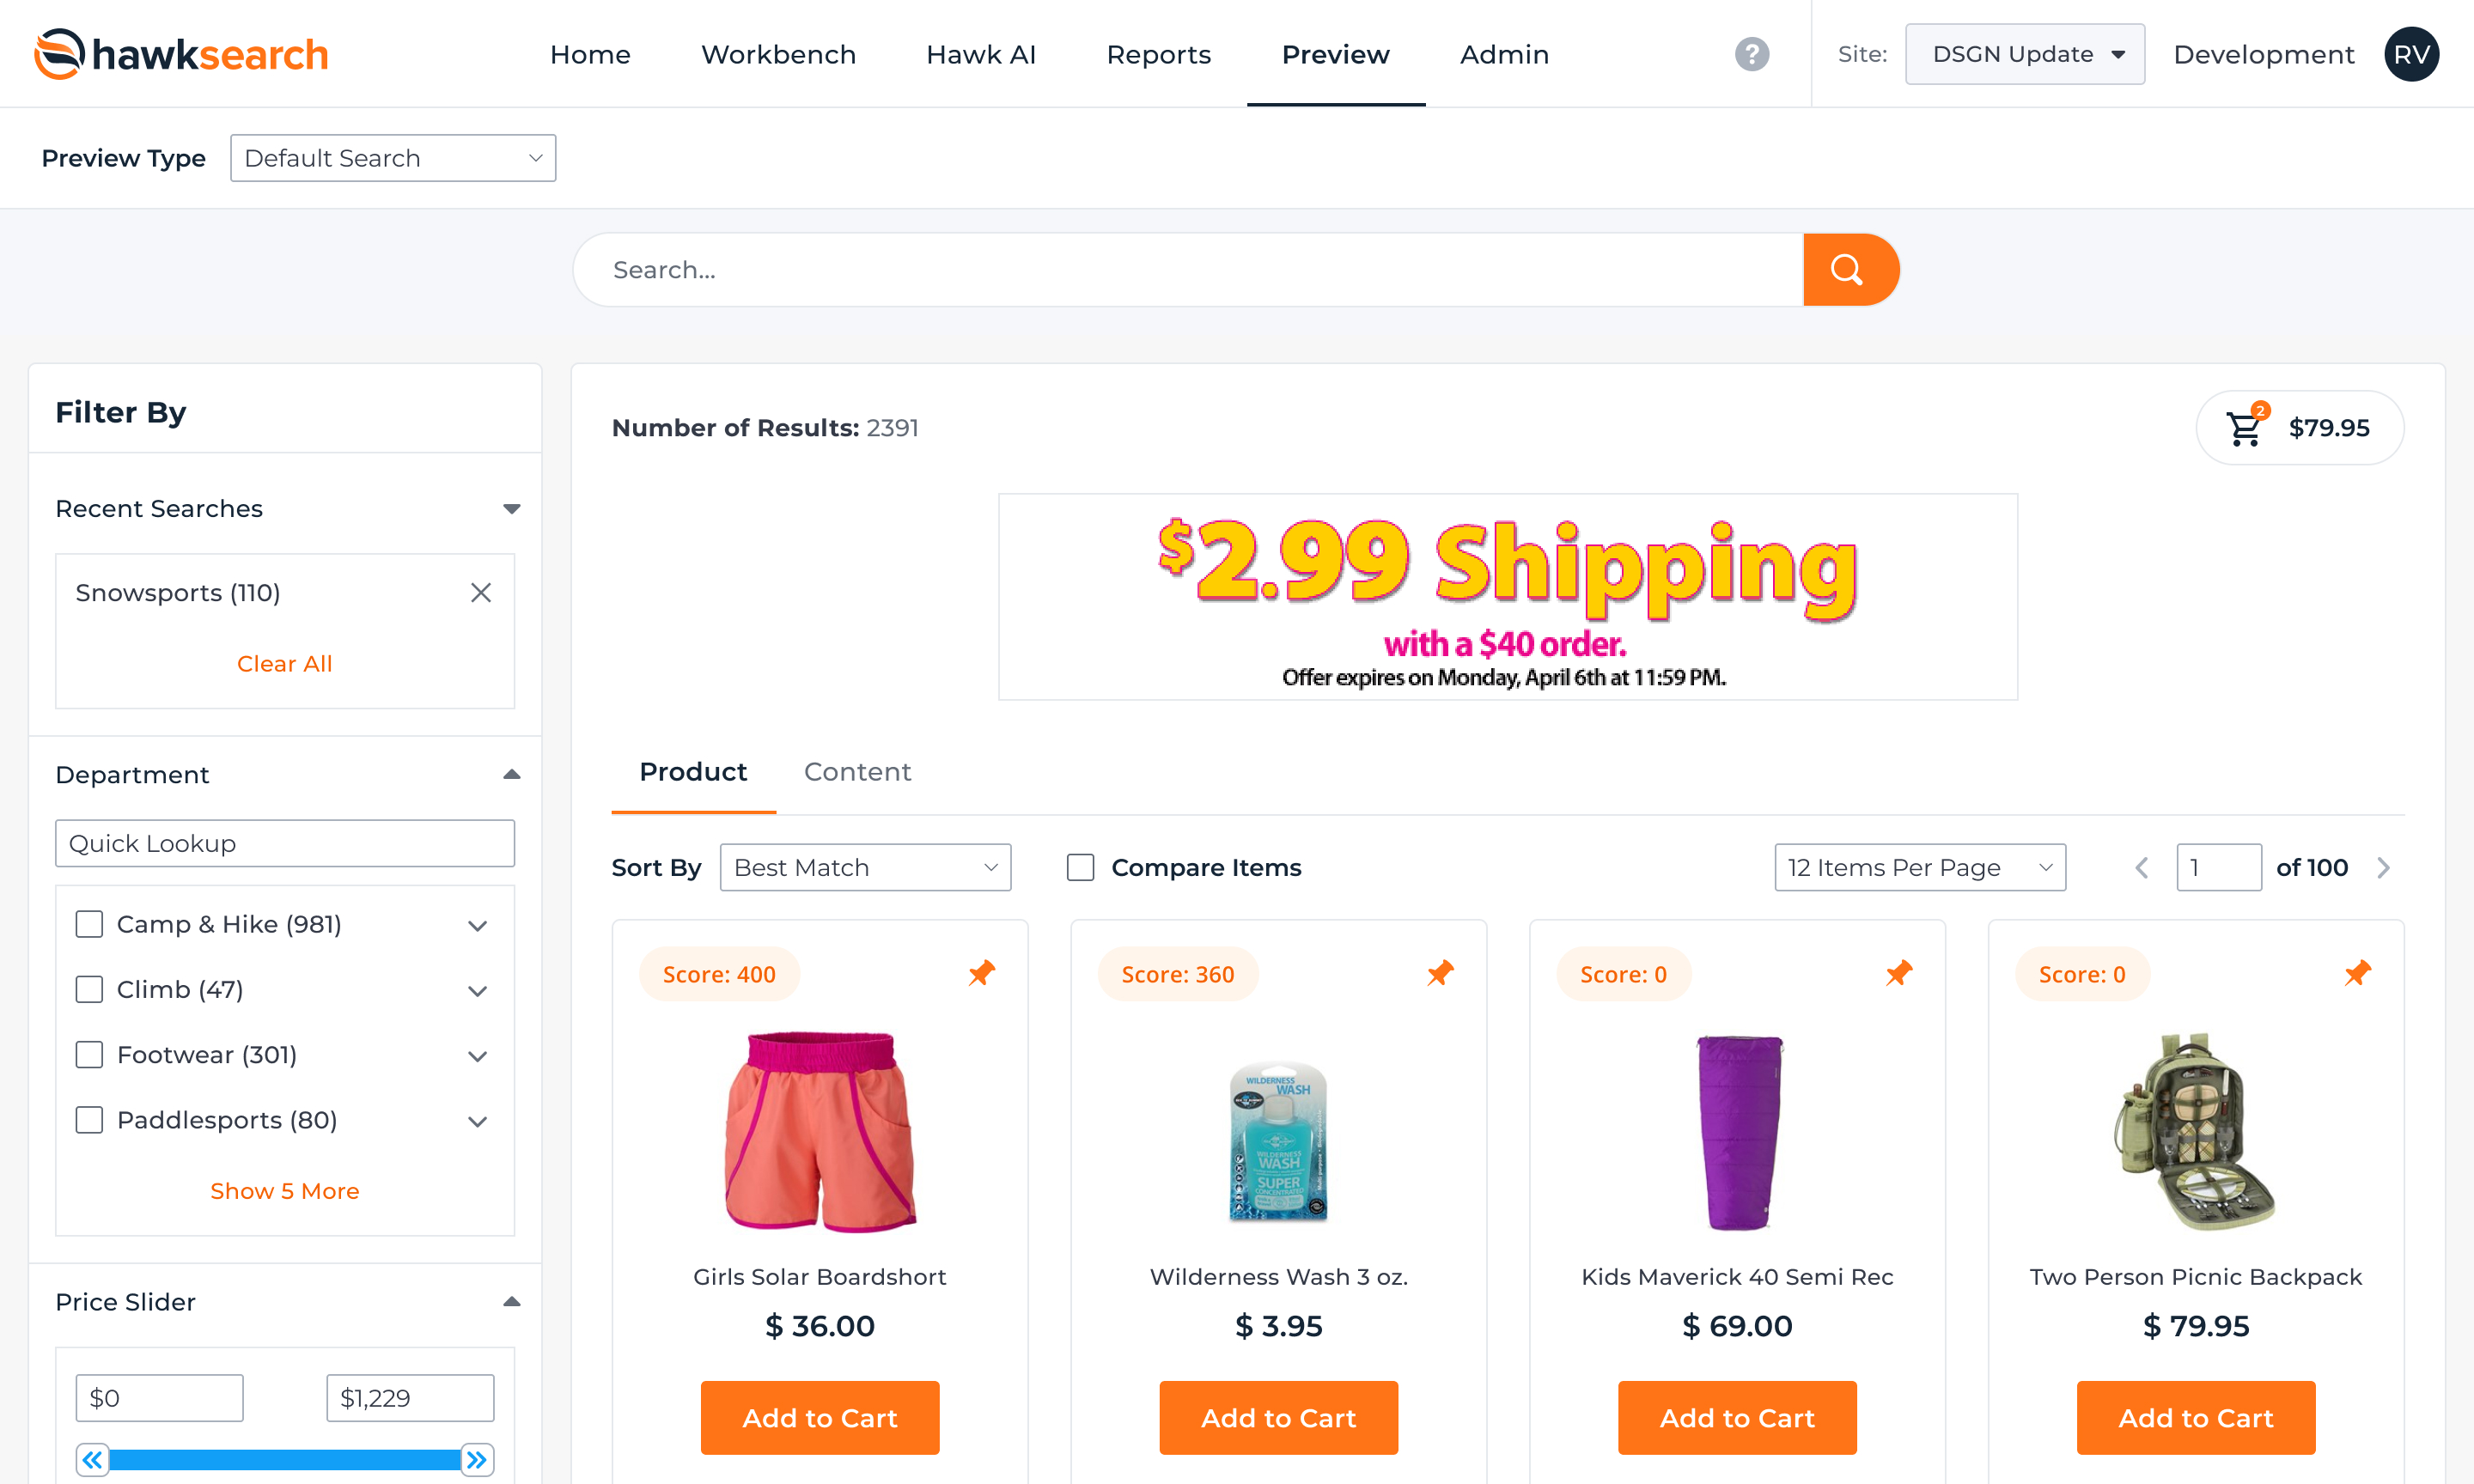Open the Sort By Best Match dropdown
Screen dimensions: 2474x1484
pyautogui.click(x=865, y=868)
